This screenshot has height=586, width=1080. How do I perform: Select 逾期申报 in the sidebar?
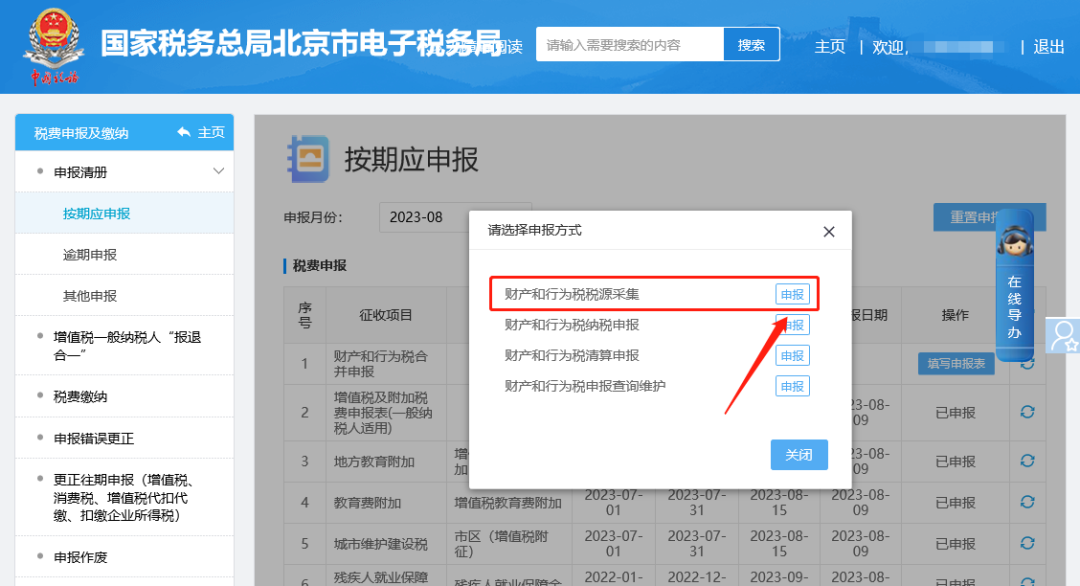click(124, 255)
